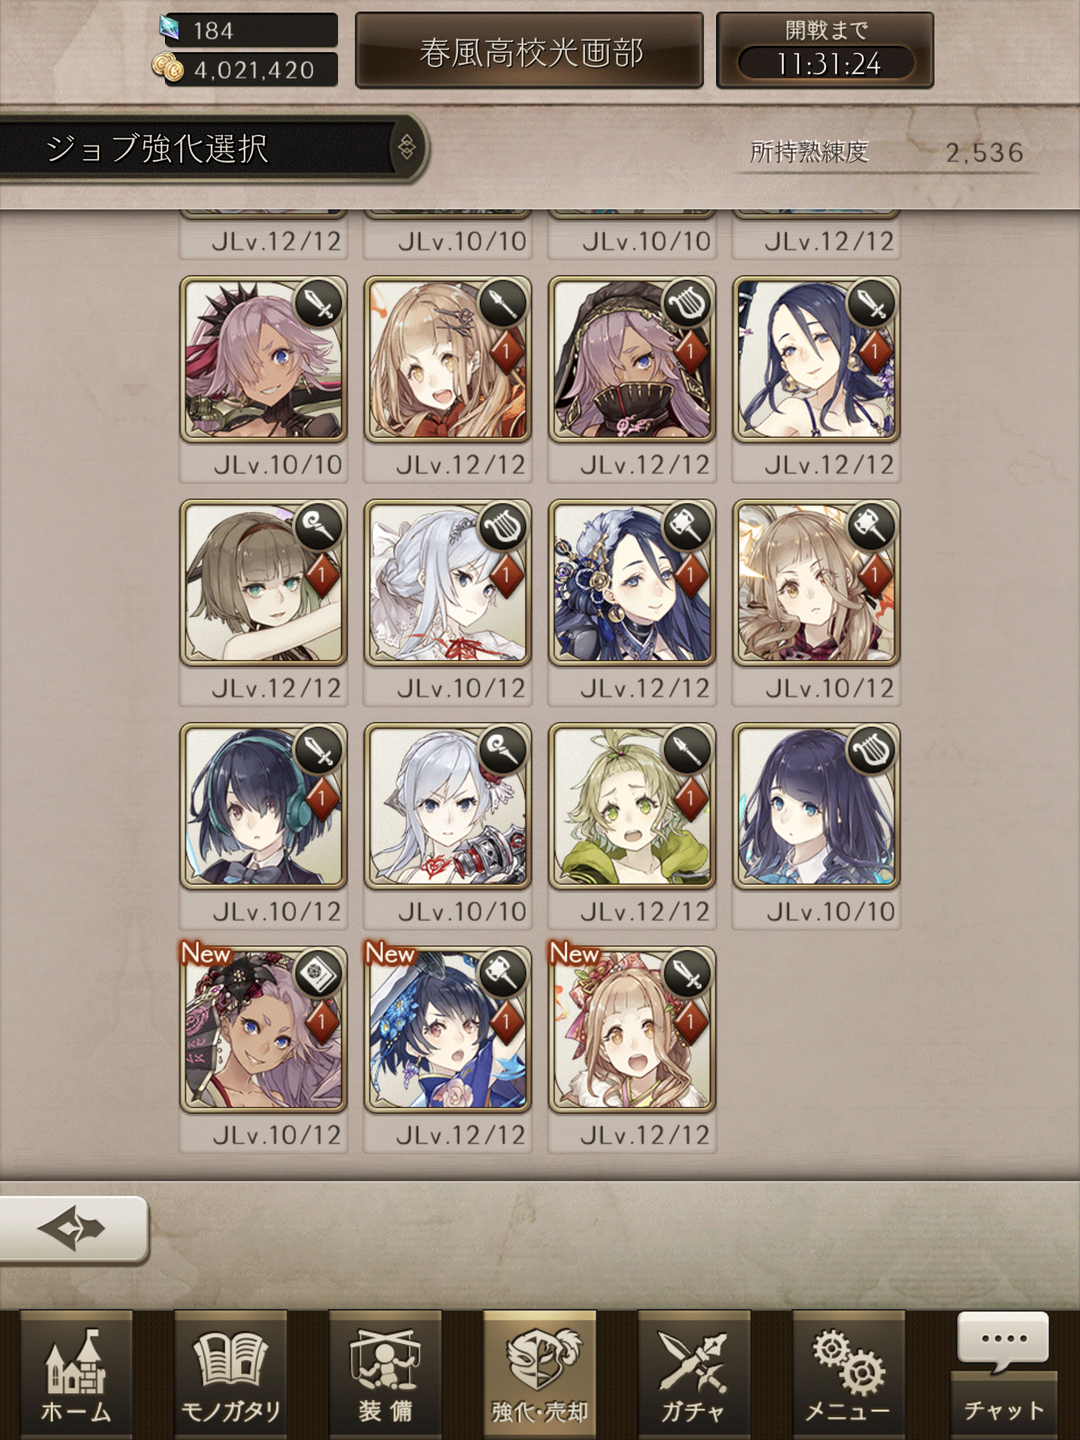This screenshot has width=1080, height=1440.
Task: Select harp-class dark blue haired character JLv.10/10
Action: 816,806
